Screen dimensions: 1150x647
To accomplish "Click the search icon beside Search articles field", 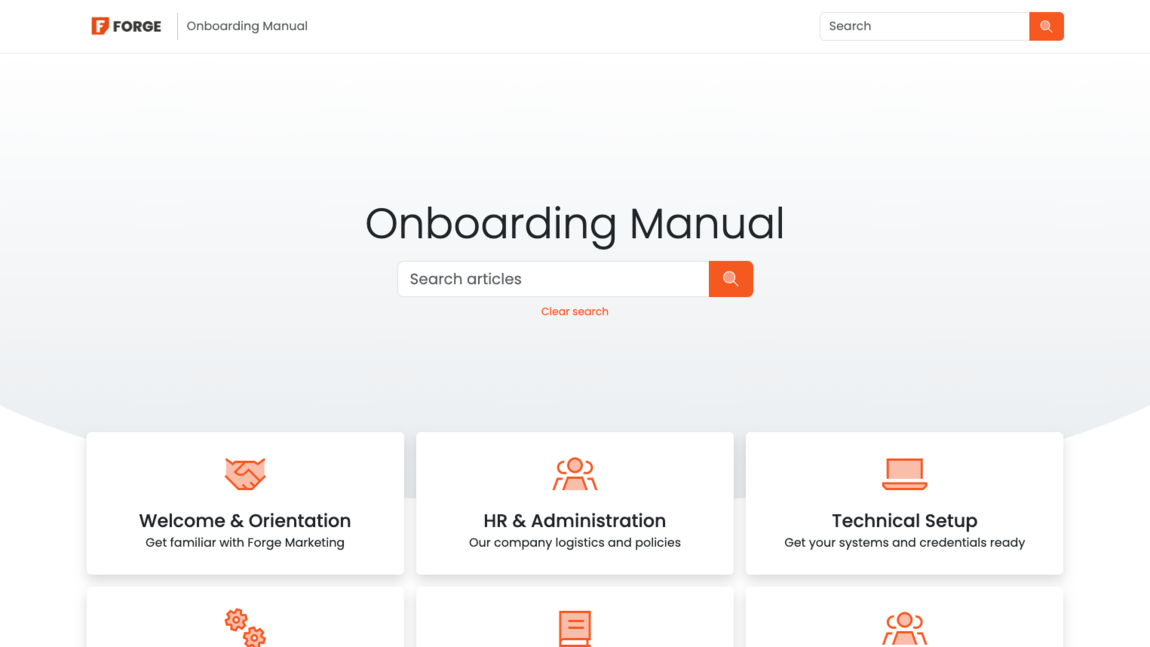I will tap(730, 279).
